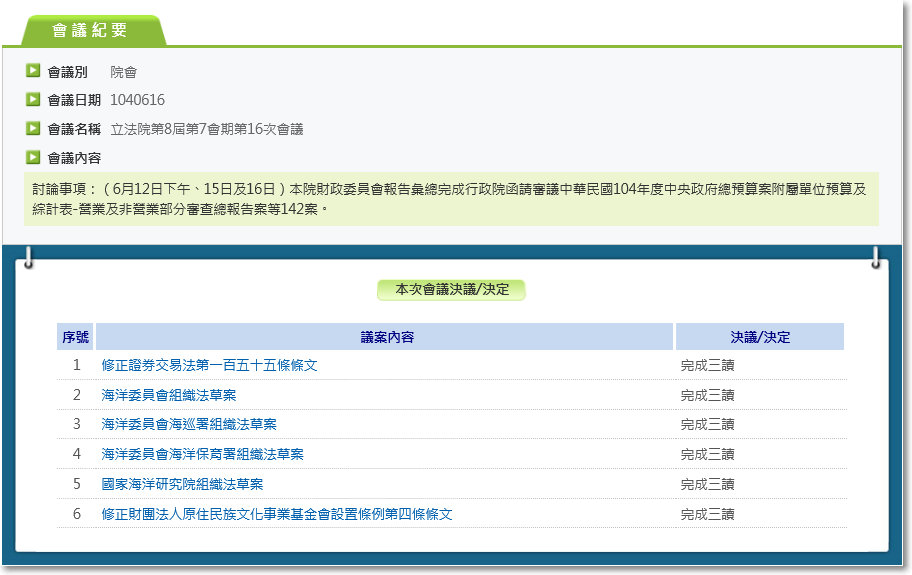Open 海洋委員會海洋保育署組織法草案 link

coord(202,454)
